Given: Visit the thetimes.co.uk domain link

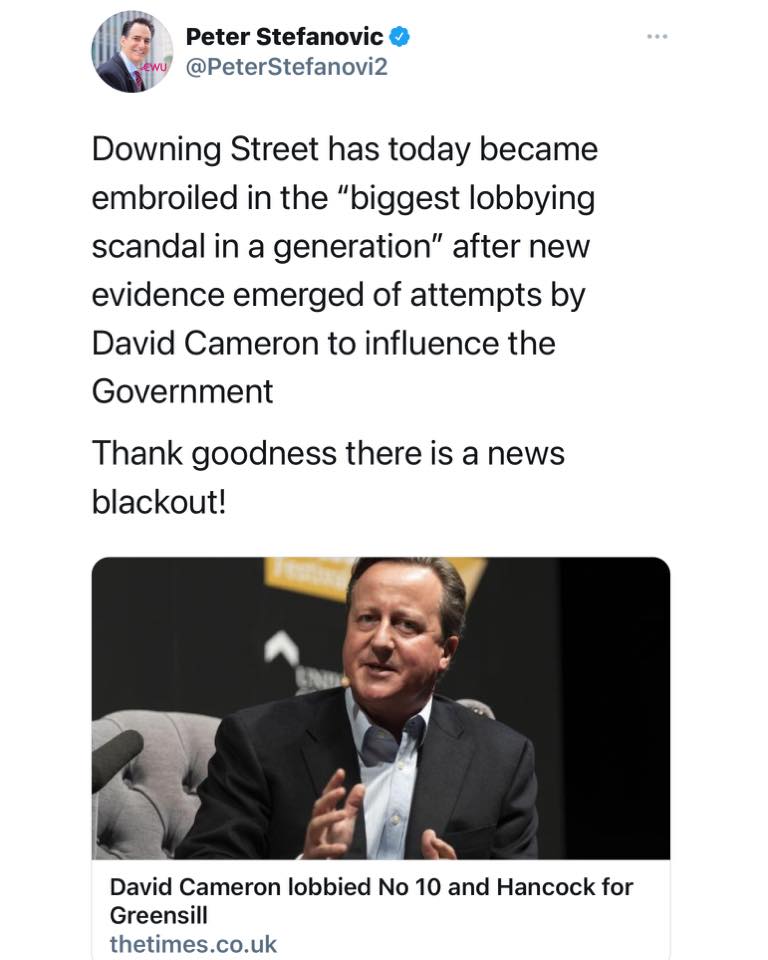Looking at the screenshot, I should tap(193, 943).
